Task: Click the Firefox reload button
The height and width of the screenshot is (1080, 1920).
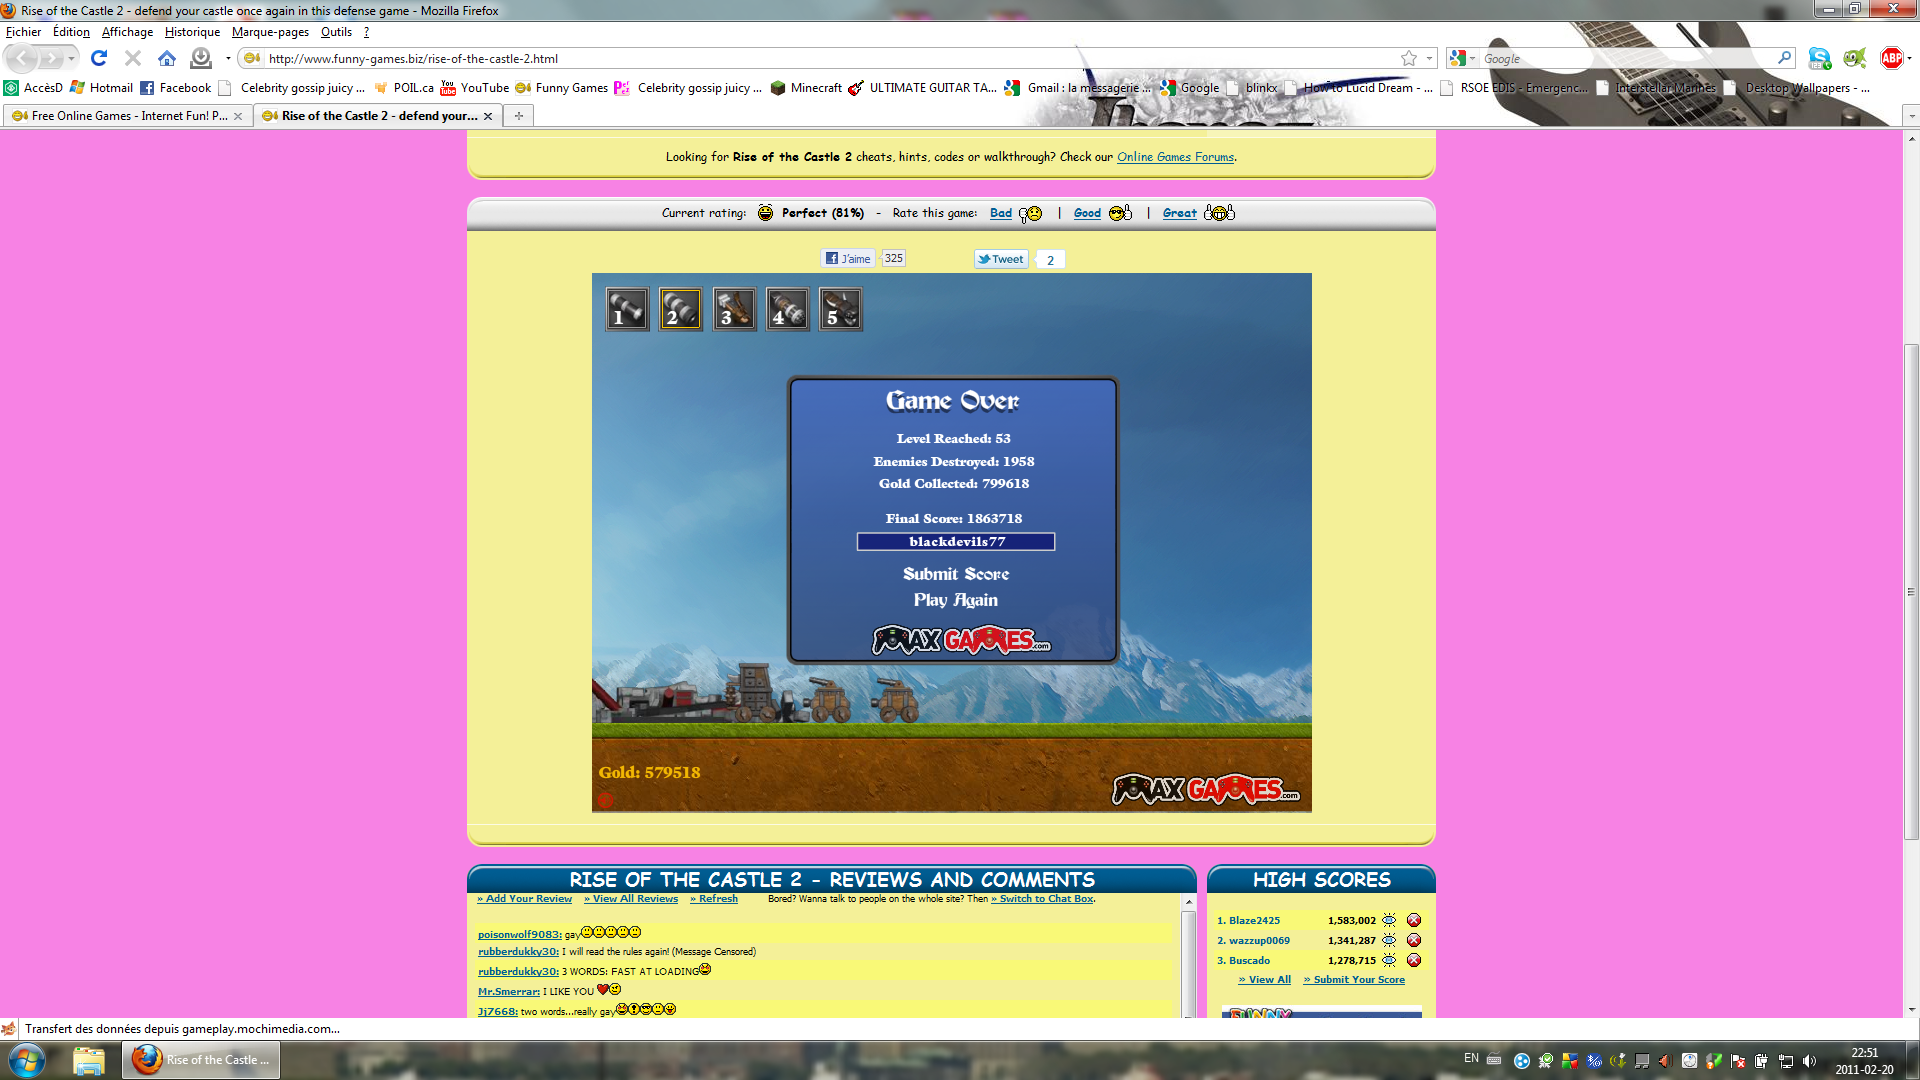Action: [x=98, y=58]
